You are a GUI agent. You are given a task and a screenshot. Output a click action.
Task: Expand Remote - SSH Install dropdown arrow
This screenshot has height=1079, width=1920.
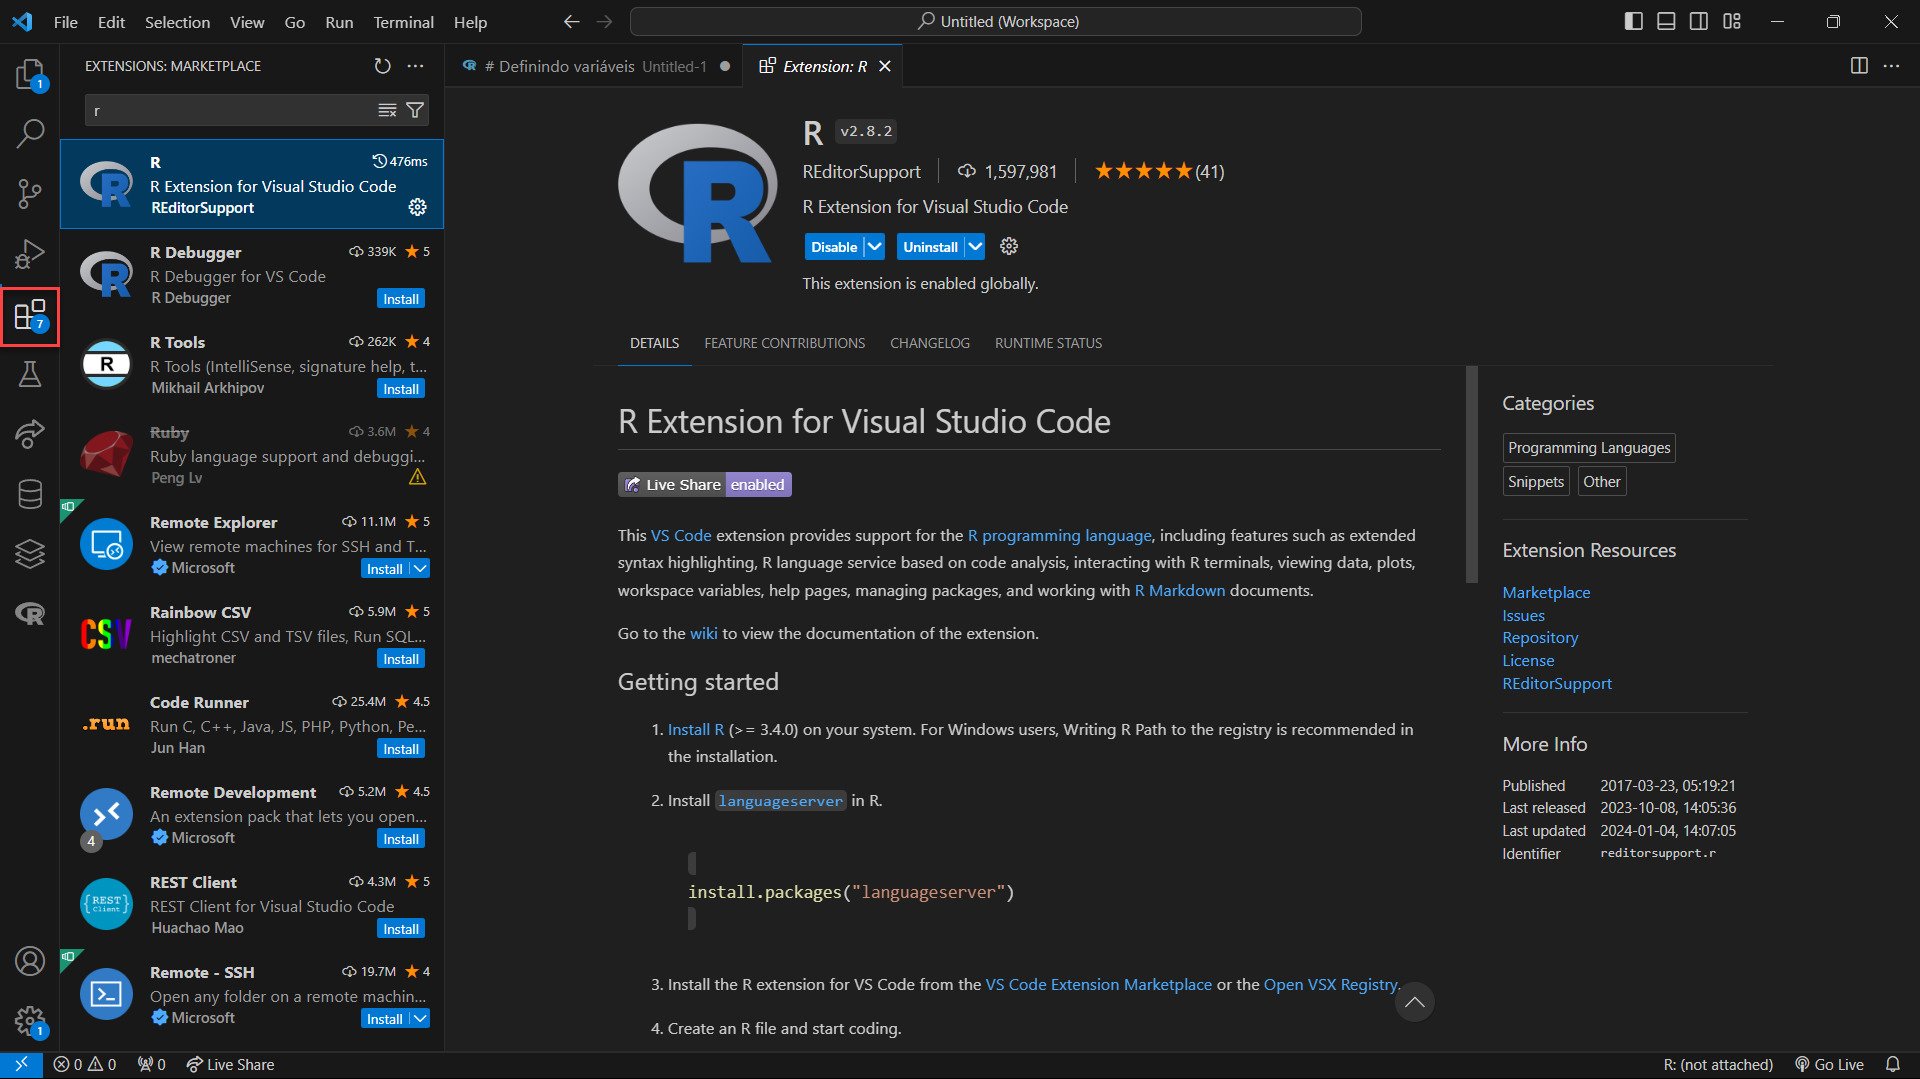click(420, 1019)
